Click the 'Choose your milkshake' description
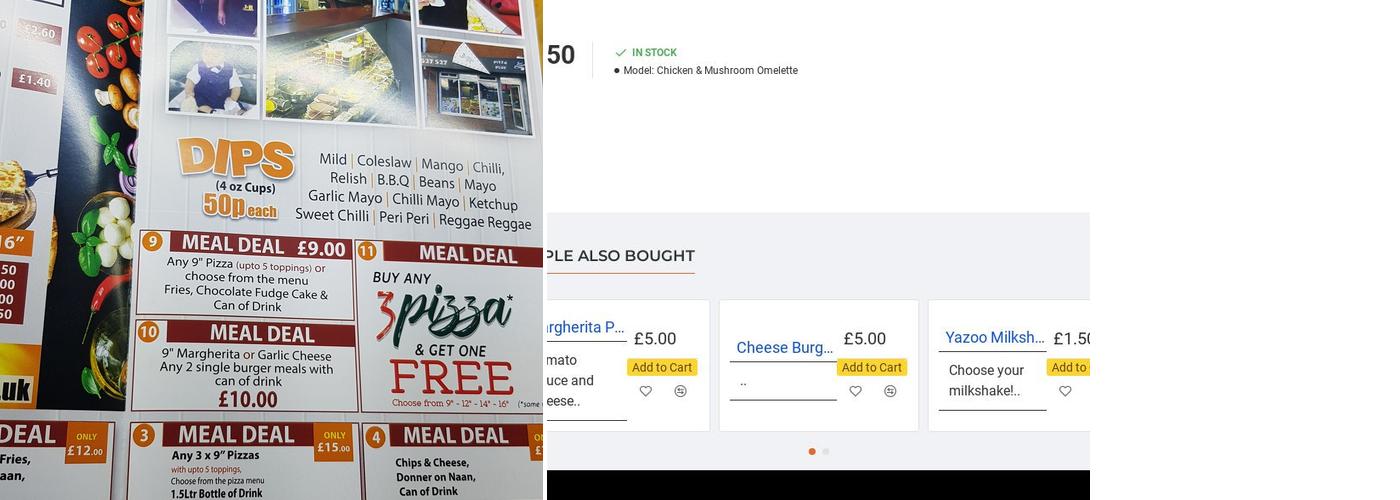 click(986, 380)
